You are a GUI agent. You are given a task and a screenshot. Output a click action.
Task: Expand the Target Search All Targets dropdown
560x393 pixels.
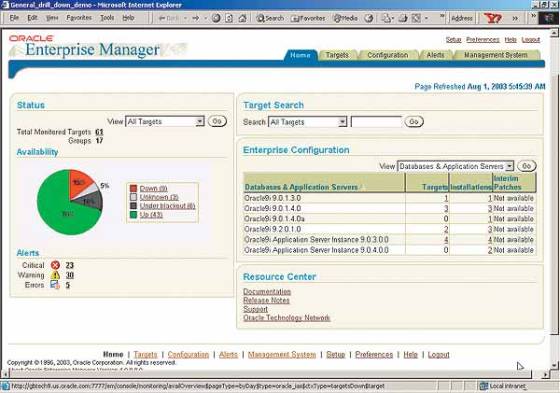tap(342, 122)
